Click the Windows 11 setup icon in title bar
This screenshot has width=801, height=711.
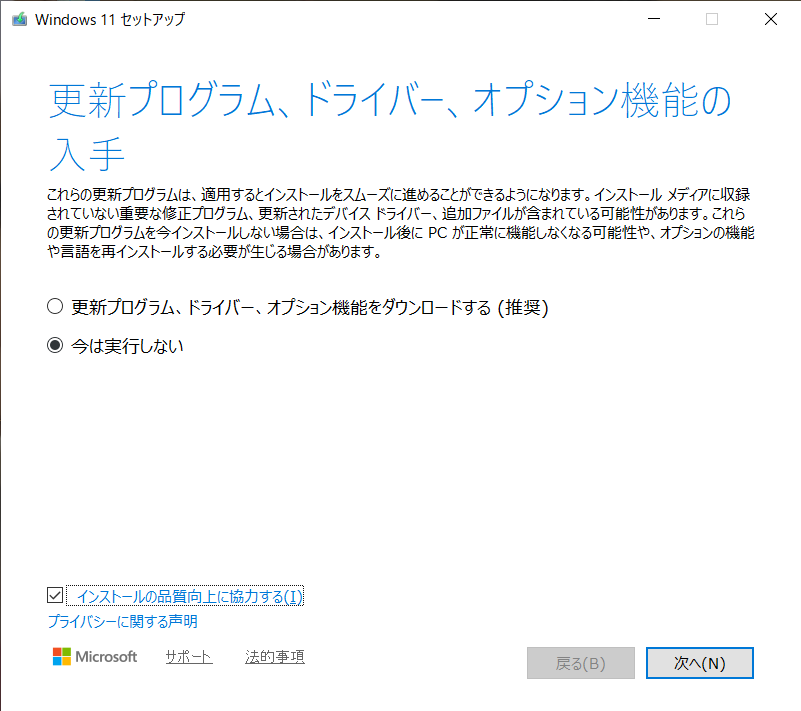(x=17, y=19)
